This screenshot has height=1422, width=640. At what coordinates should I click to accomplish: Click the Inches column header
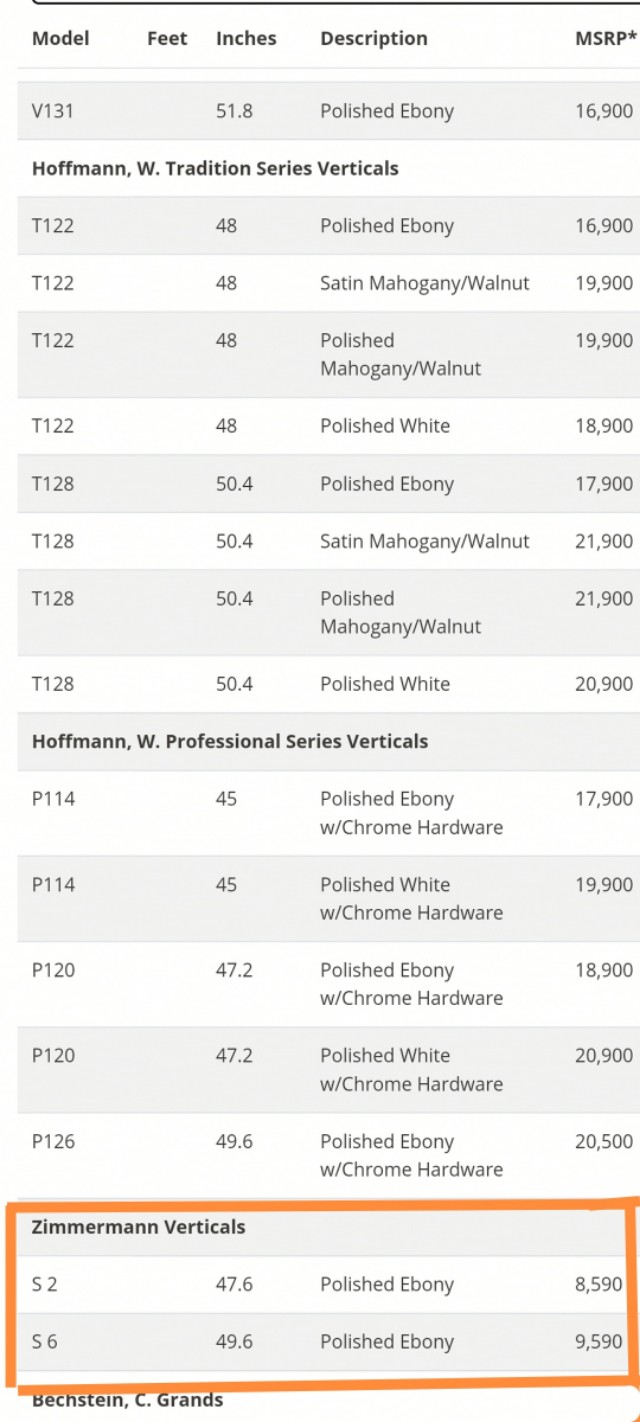click(x=246, y=39)
